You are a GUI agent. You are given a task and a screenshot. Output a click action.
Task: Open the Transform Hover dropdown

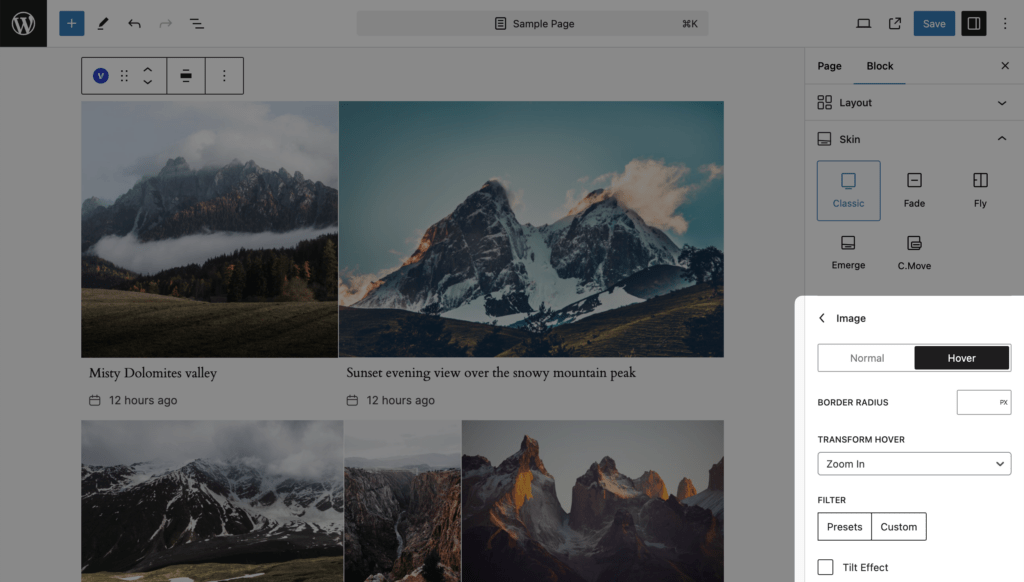pos(914,464)
